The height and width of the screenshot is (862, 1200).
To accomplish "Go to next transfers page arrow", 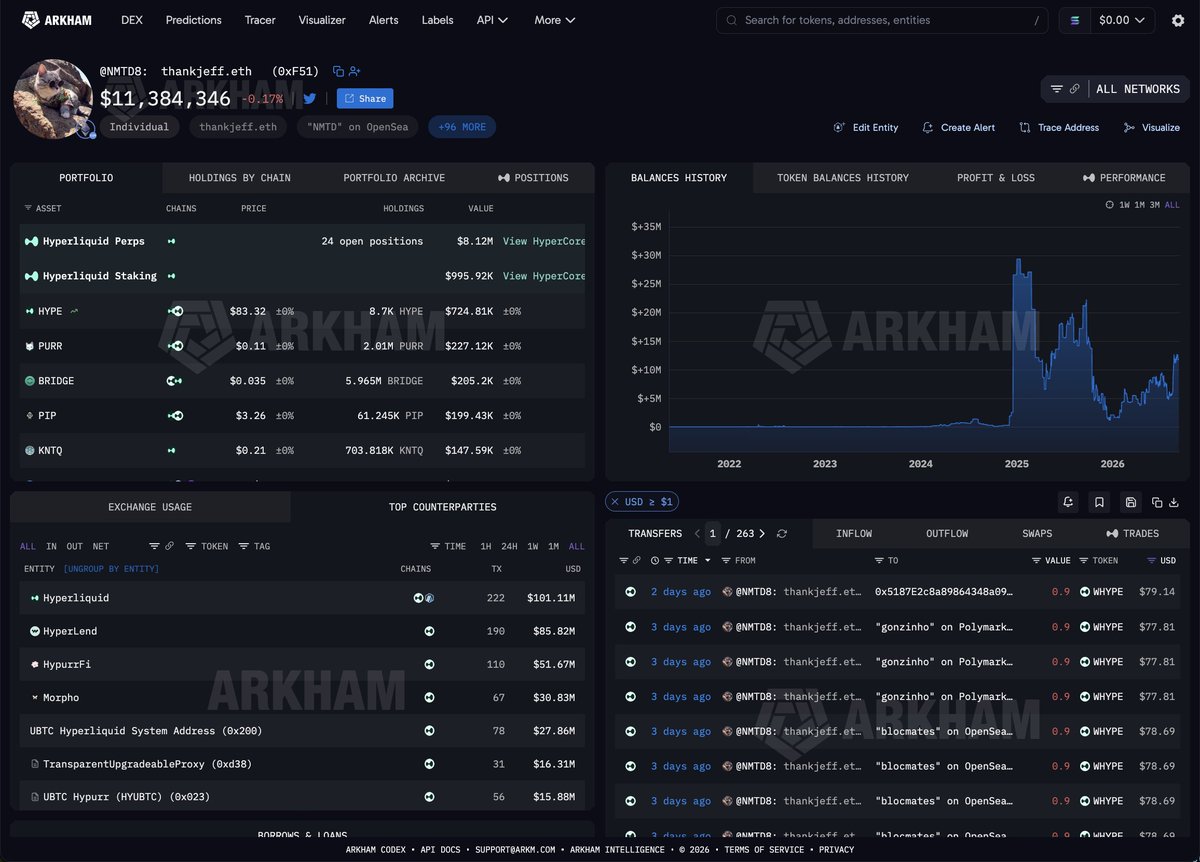I will (762, 534).
